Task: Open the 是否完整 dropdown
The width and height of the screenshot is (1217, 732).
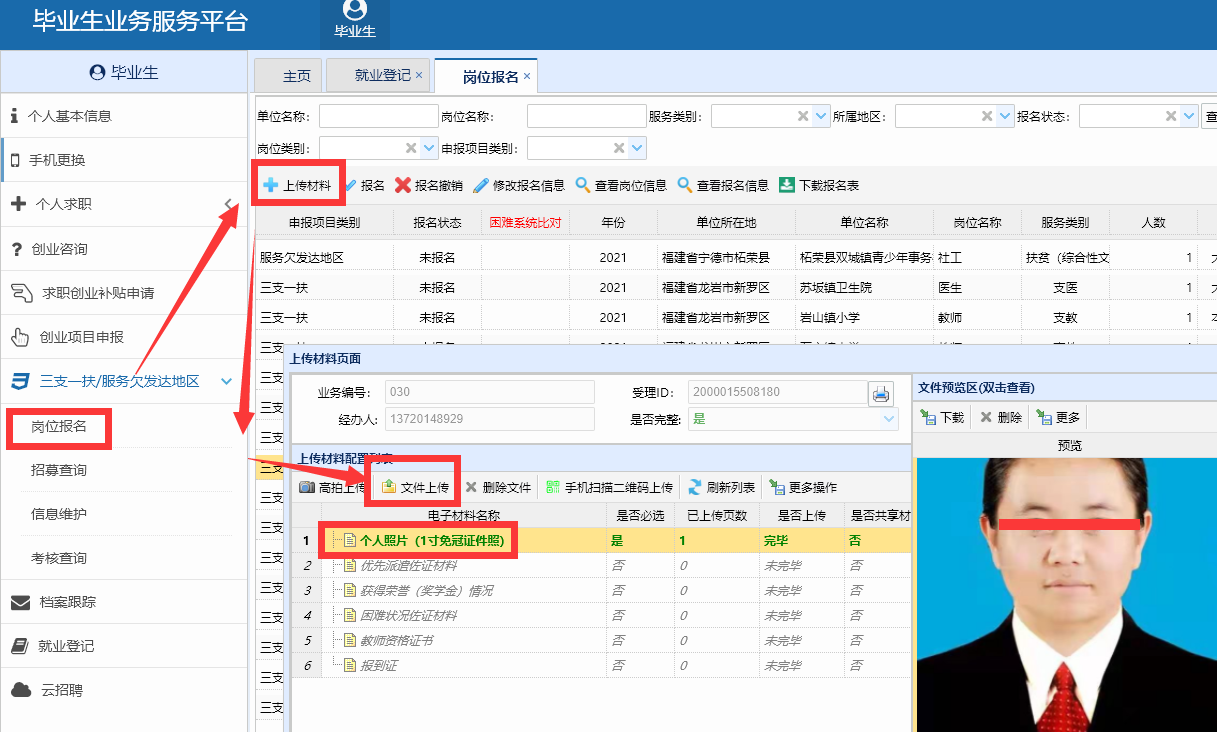Action: coord(889,419)
